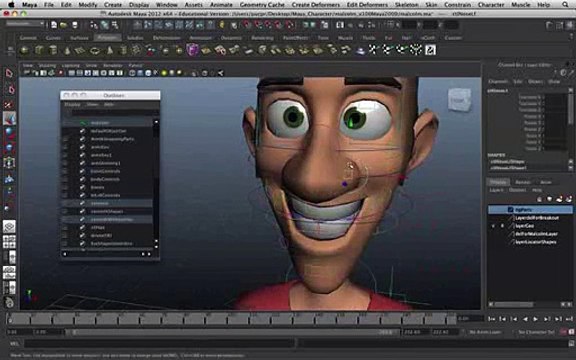Switch to the Polygons shelf tab
Screen dimensions: 576x360
tap(108, 37)
